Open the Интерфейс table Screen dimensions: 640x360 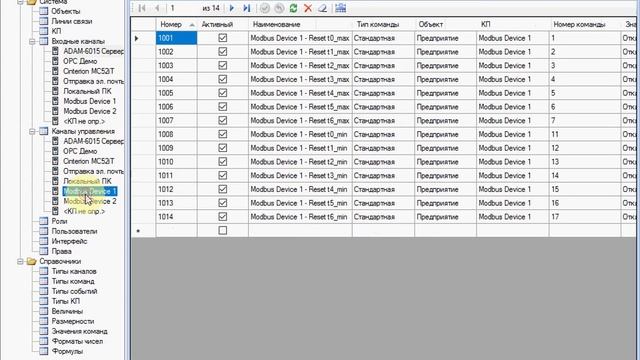click(69, 241)
